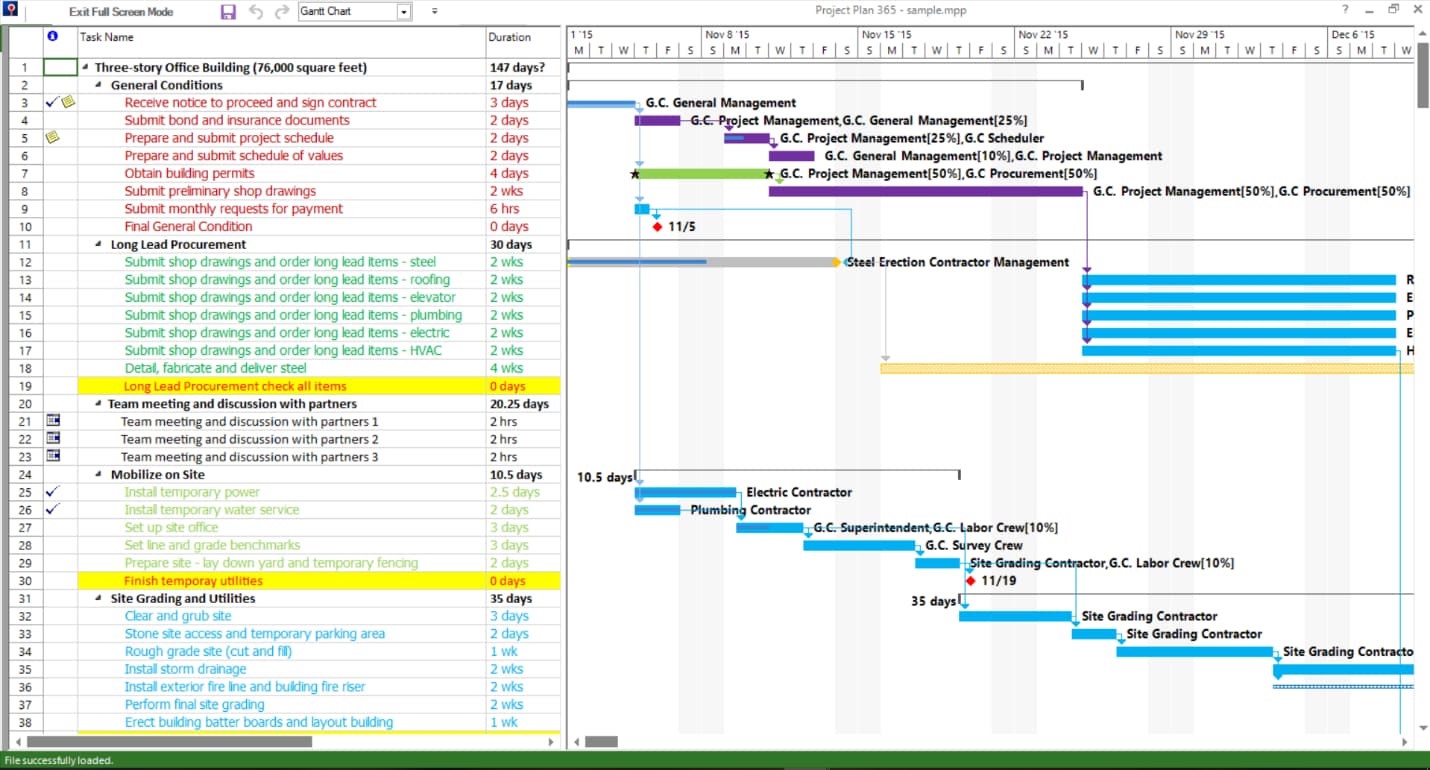
Task: Collapse the Mobilize on Site group
Action: pyautogui.click(x=100, y=475)
